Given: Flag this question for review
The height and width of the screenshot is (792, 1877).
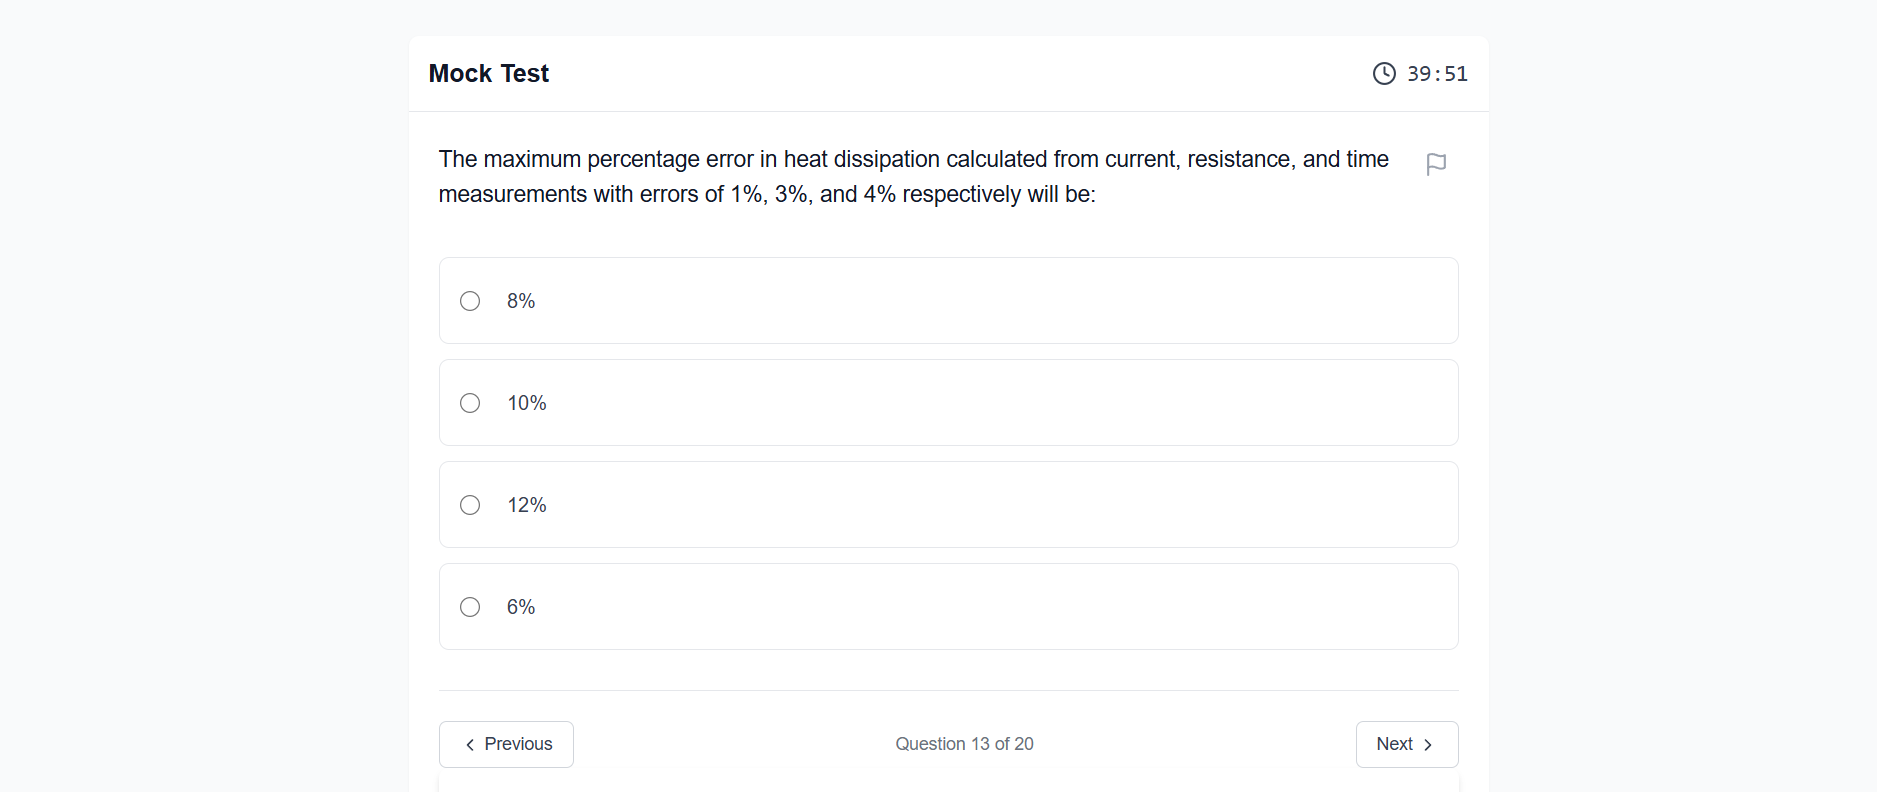Looking at the screenshot, I should [x=1436, y=164].
